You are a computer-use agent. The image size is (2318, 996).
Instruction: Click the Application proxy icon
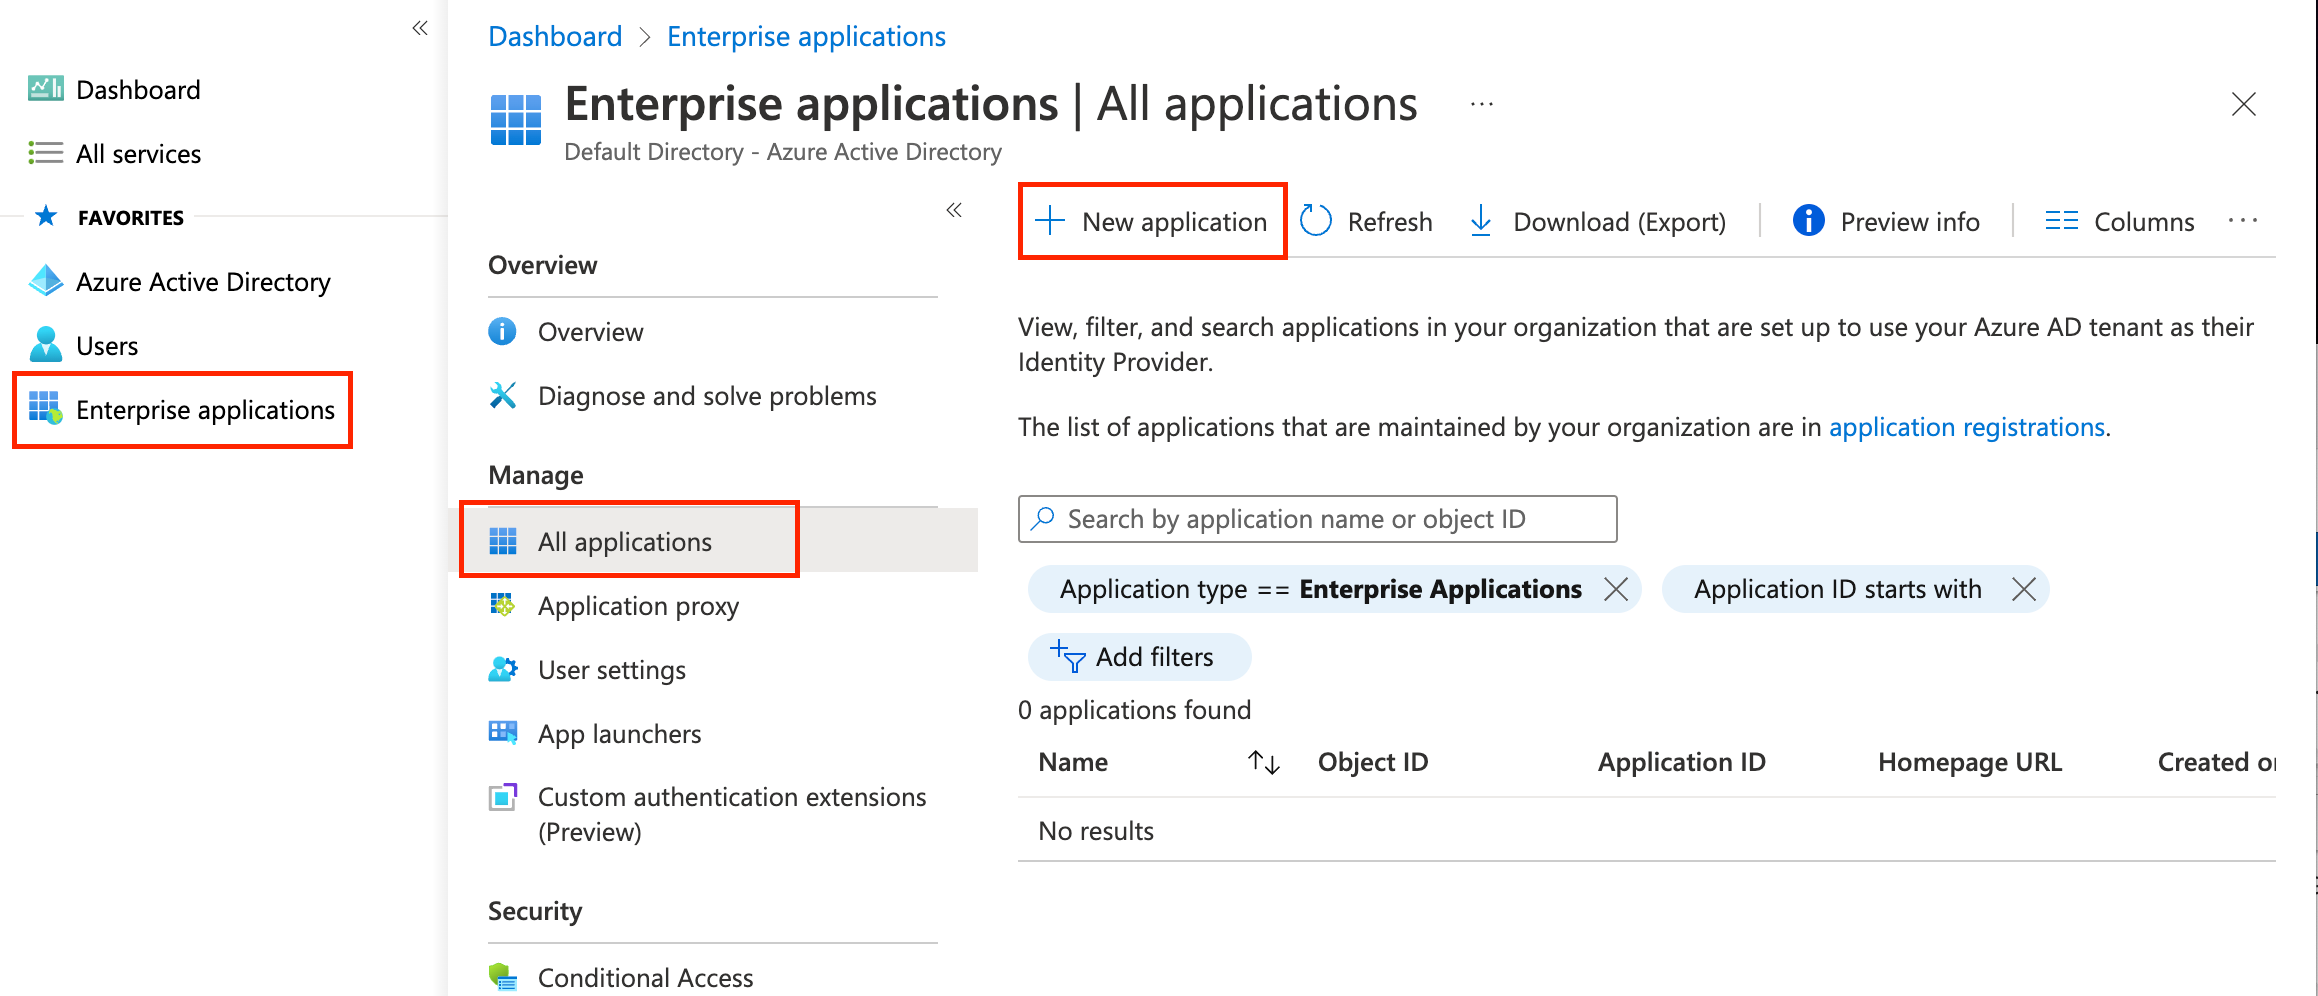coord(502,604)
